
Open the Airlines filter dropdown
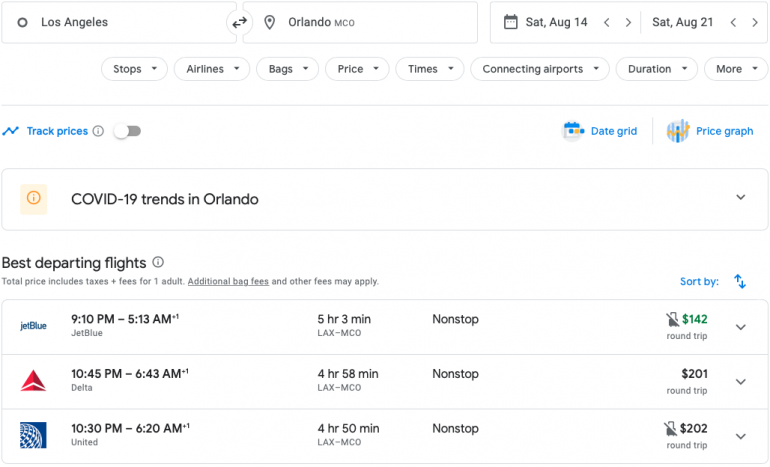212,69
